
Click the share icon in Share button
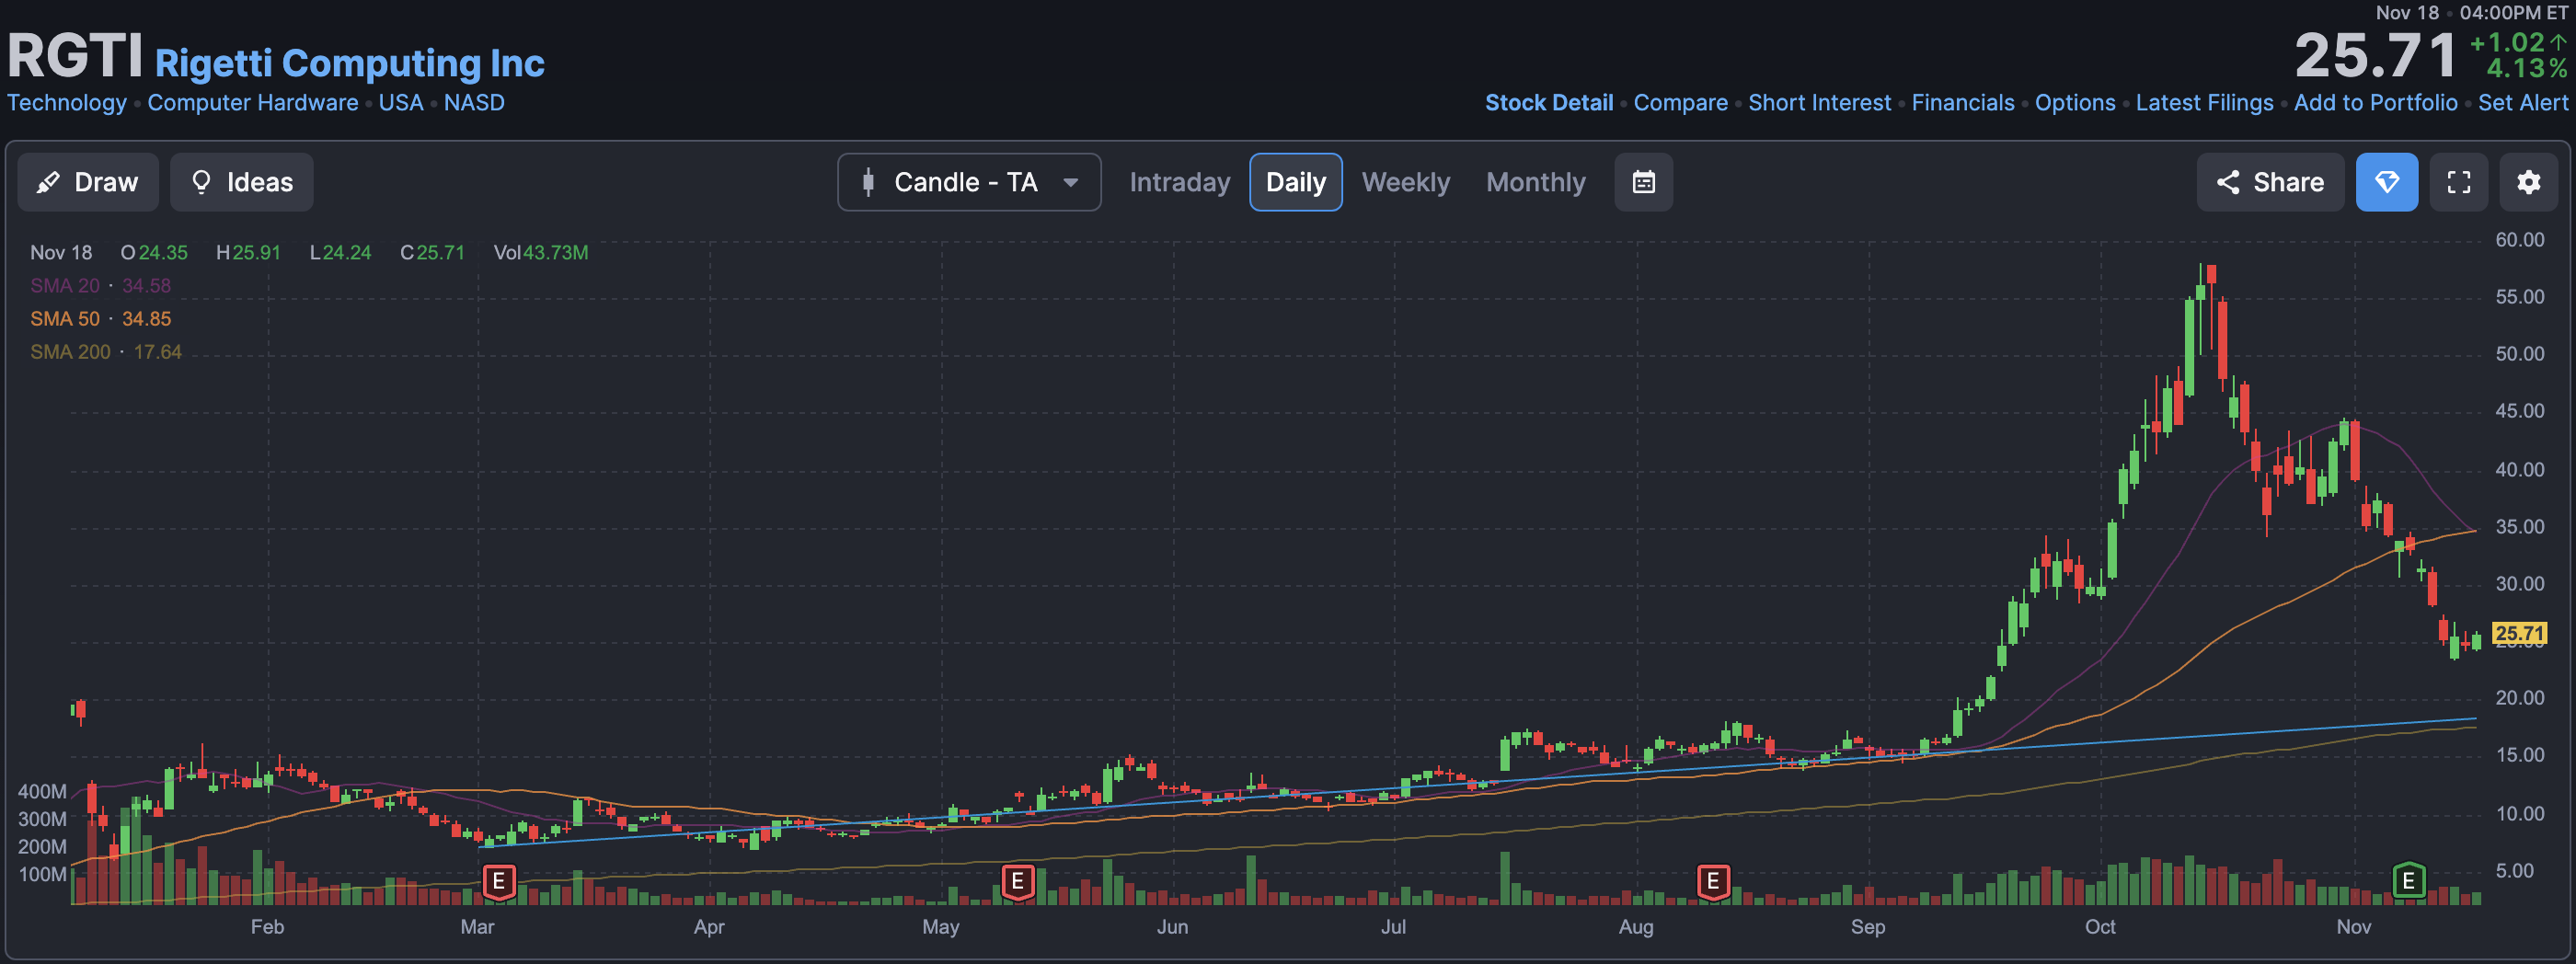tap(2227, 182)
